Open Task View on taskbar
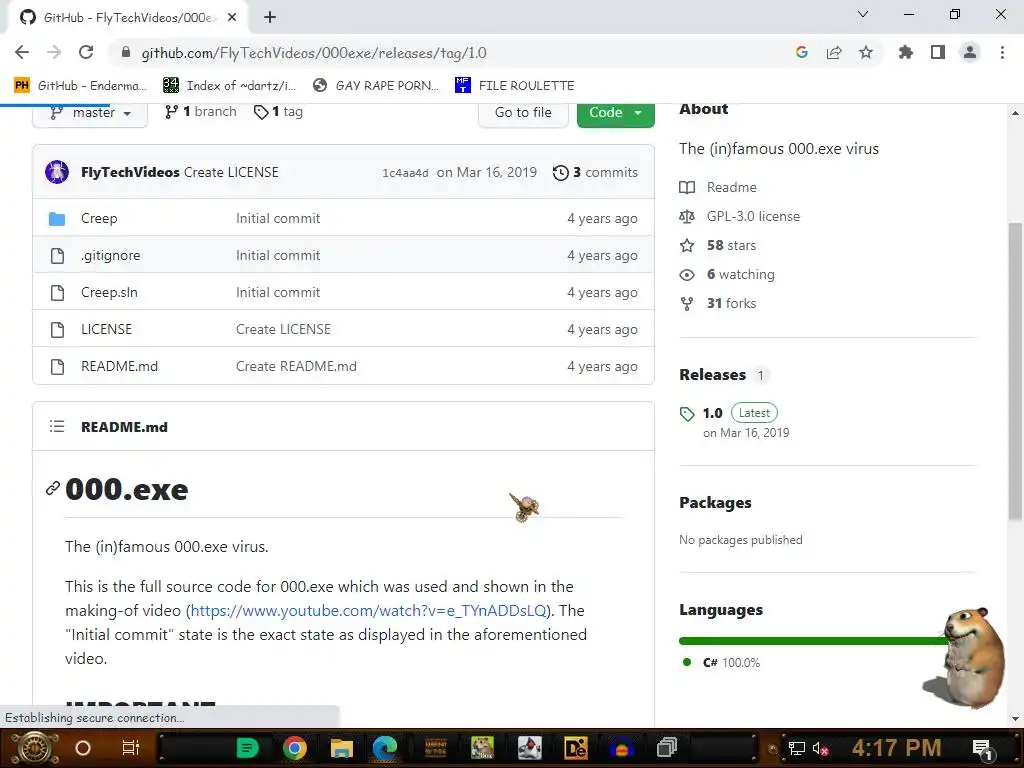The height and width of the screenshot is (768, 1024). pos(131,748)
